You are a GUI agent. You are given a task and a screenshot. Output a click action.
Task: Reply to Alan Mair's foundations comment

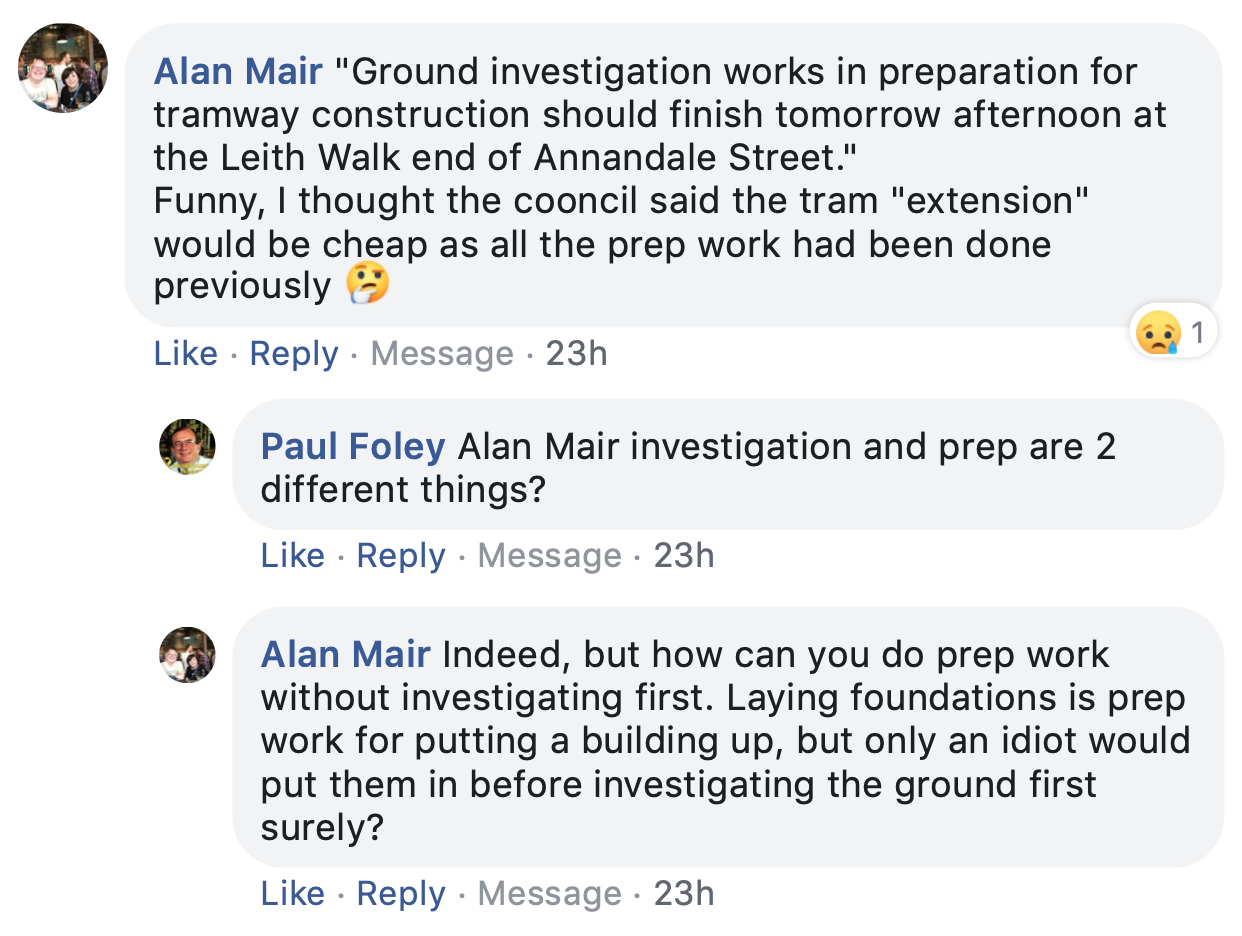(x=401, y=894)
